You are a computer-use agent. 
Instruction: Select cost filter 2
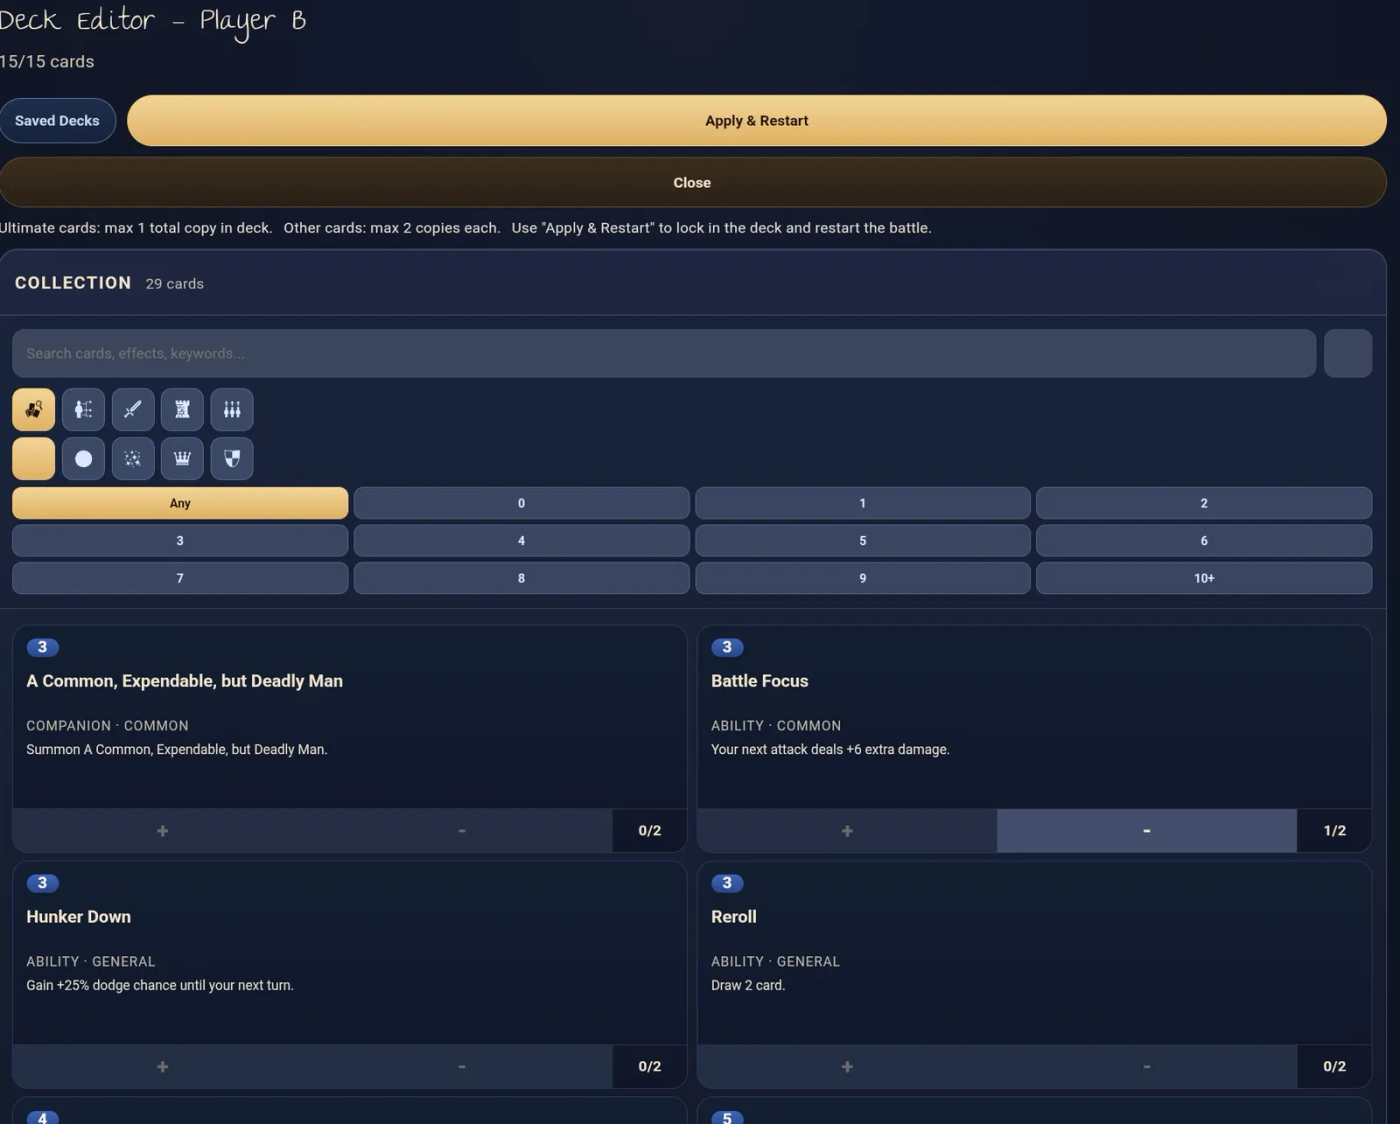click(x=1204, y=503)
